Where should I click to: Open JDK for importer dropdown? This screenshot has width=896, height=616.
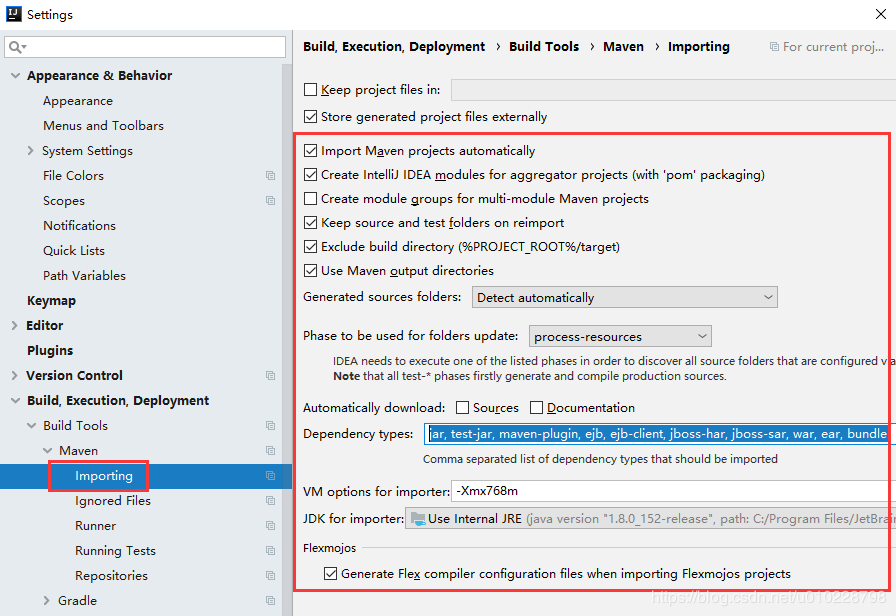click(x=650, y=519)
